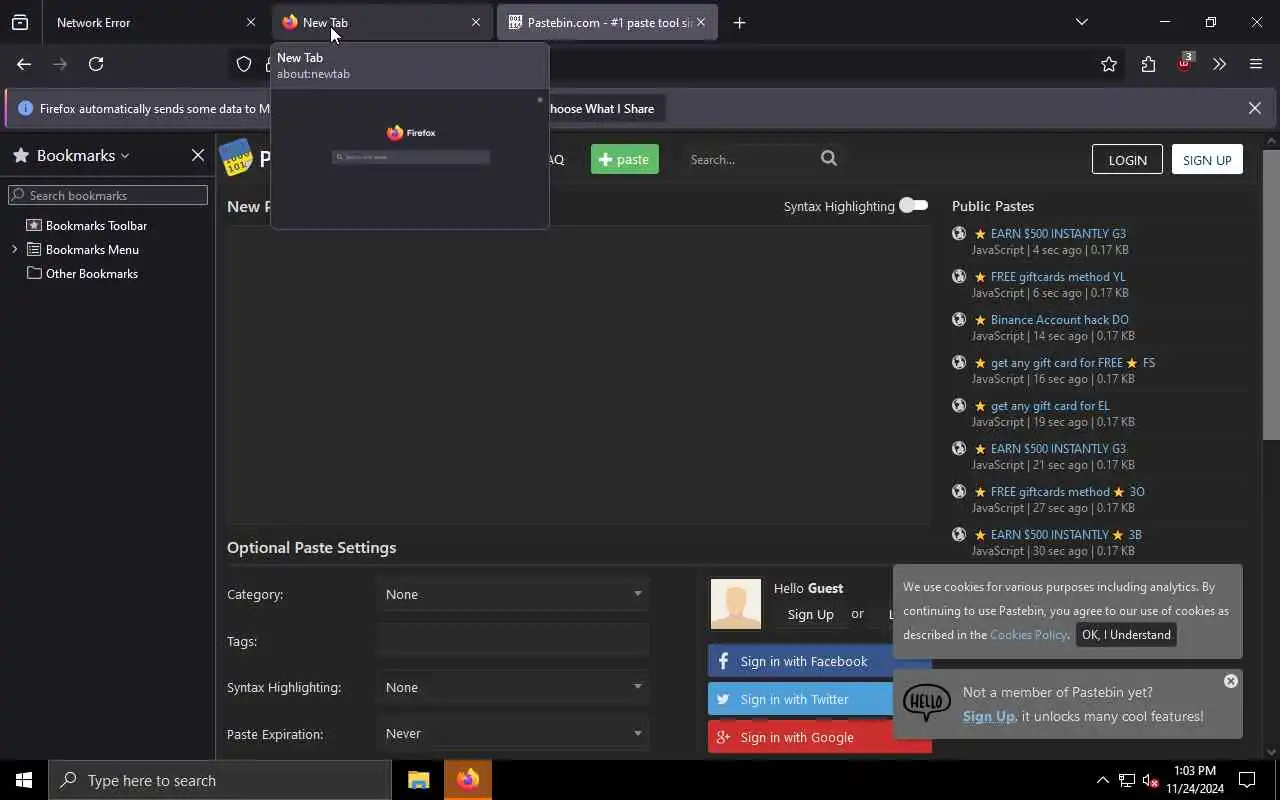The height and width of the screenshot is (800, 1280).
Task: Open the Extensions puzzle icon
Action: pos(1148,64)
